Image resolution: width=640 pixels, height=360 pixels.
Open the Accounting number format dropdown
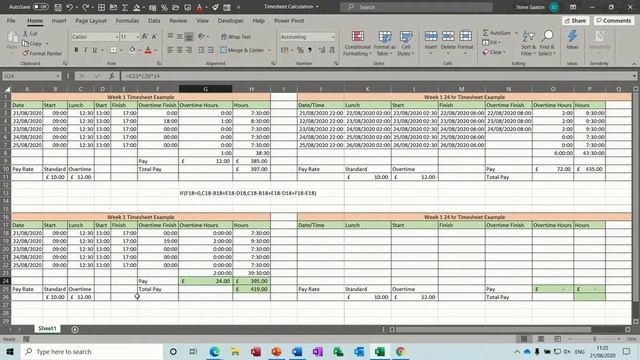(333, 37)
